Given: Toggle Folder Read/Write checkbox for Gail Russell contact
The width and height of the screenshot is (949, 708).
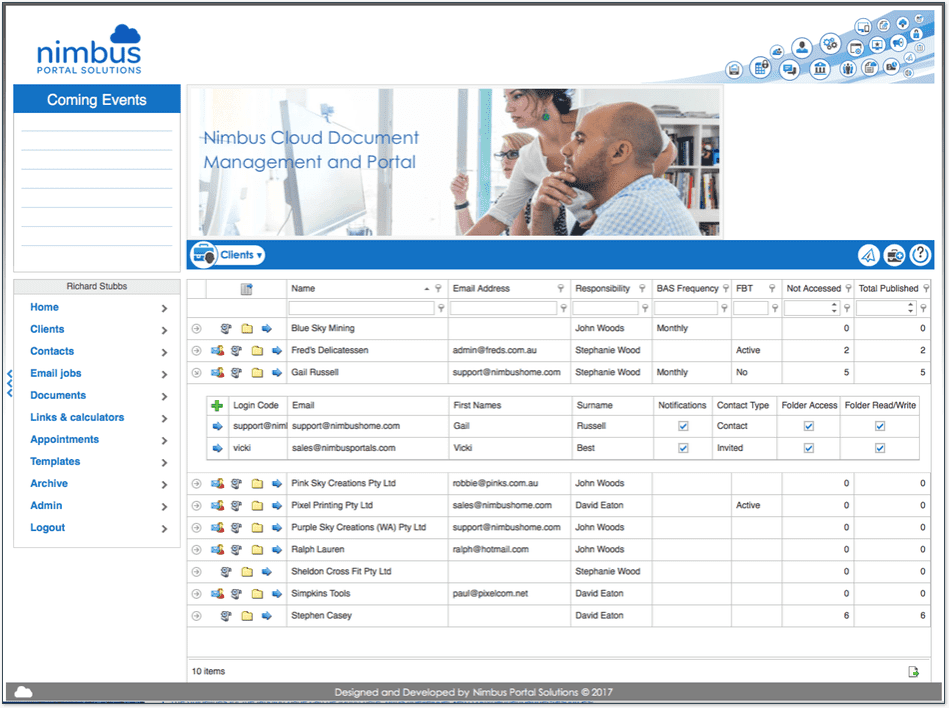Looking at the screenshot, I should [x=880, y=426].
